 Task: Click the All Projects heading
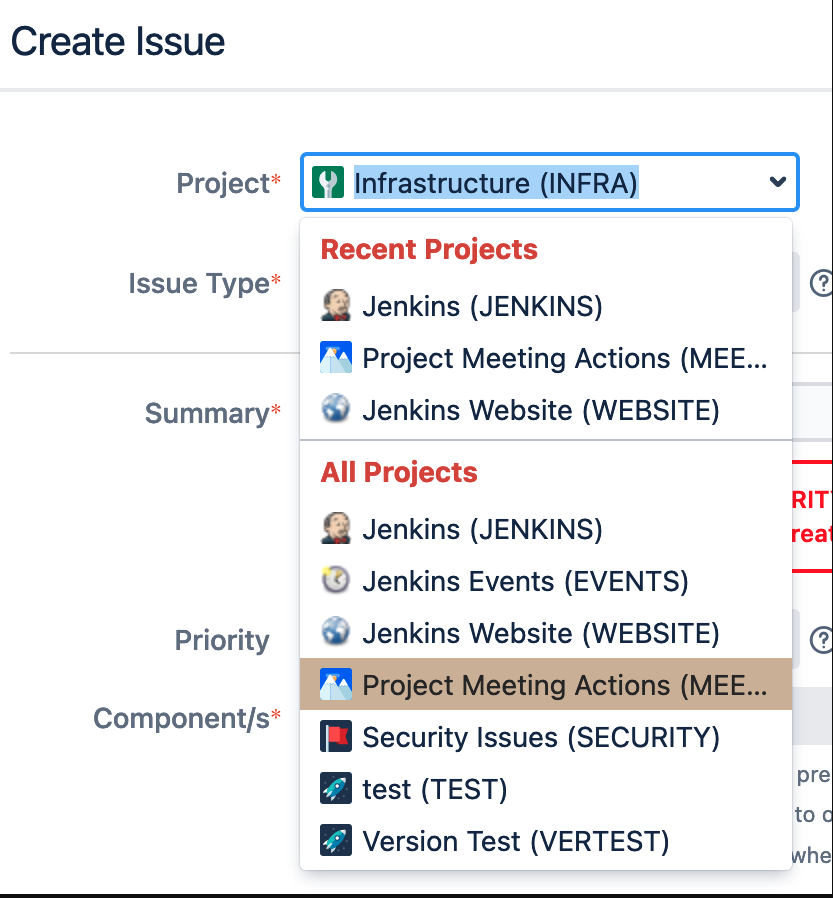399,472
